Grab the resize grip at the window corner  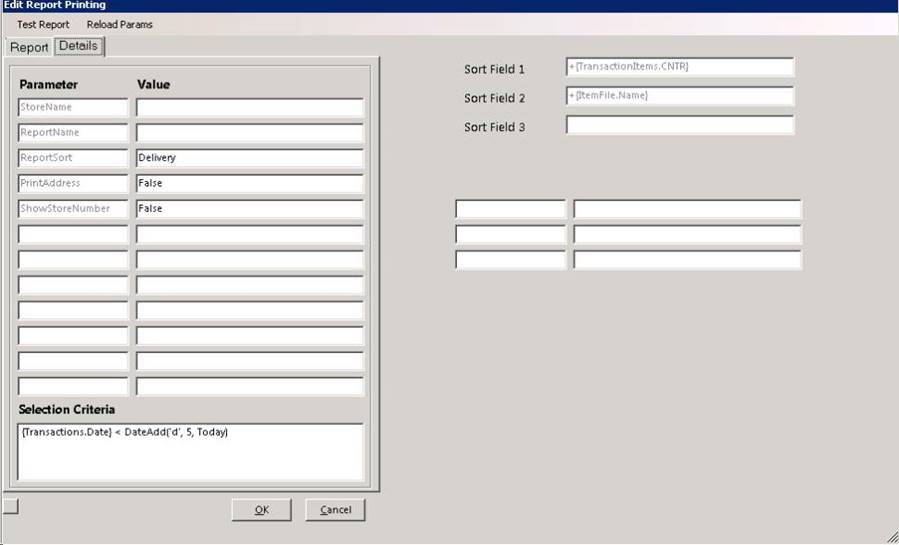[892, 538]
